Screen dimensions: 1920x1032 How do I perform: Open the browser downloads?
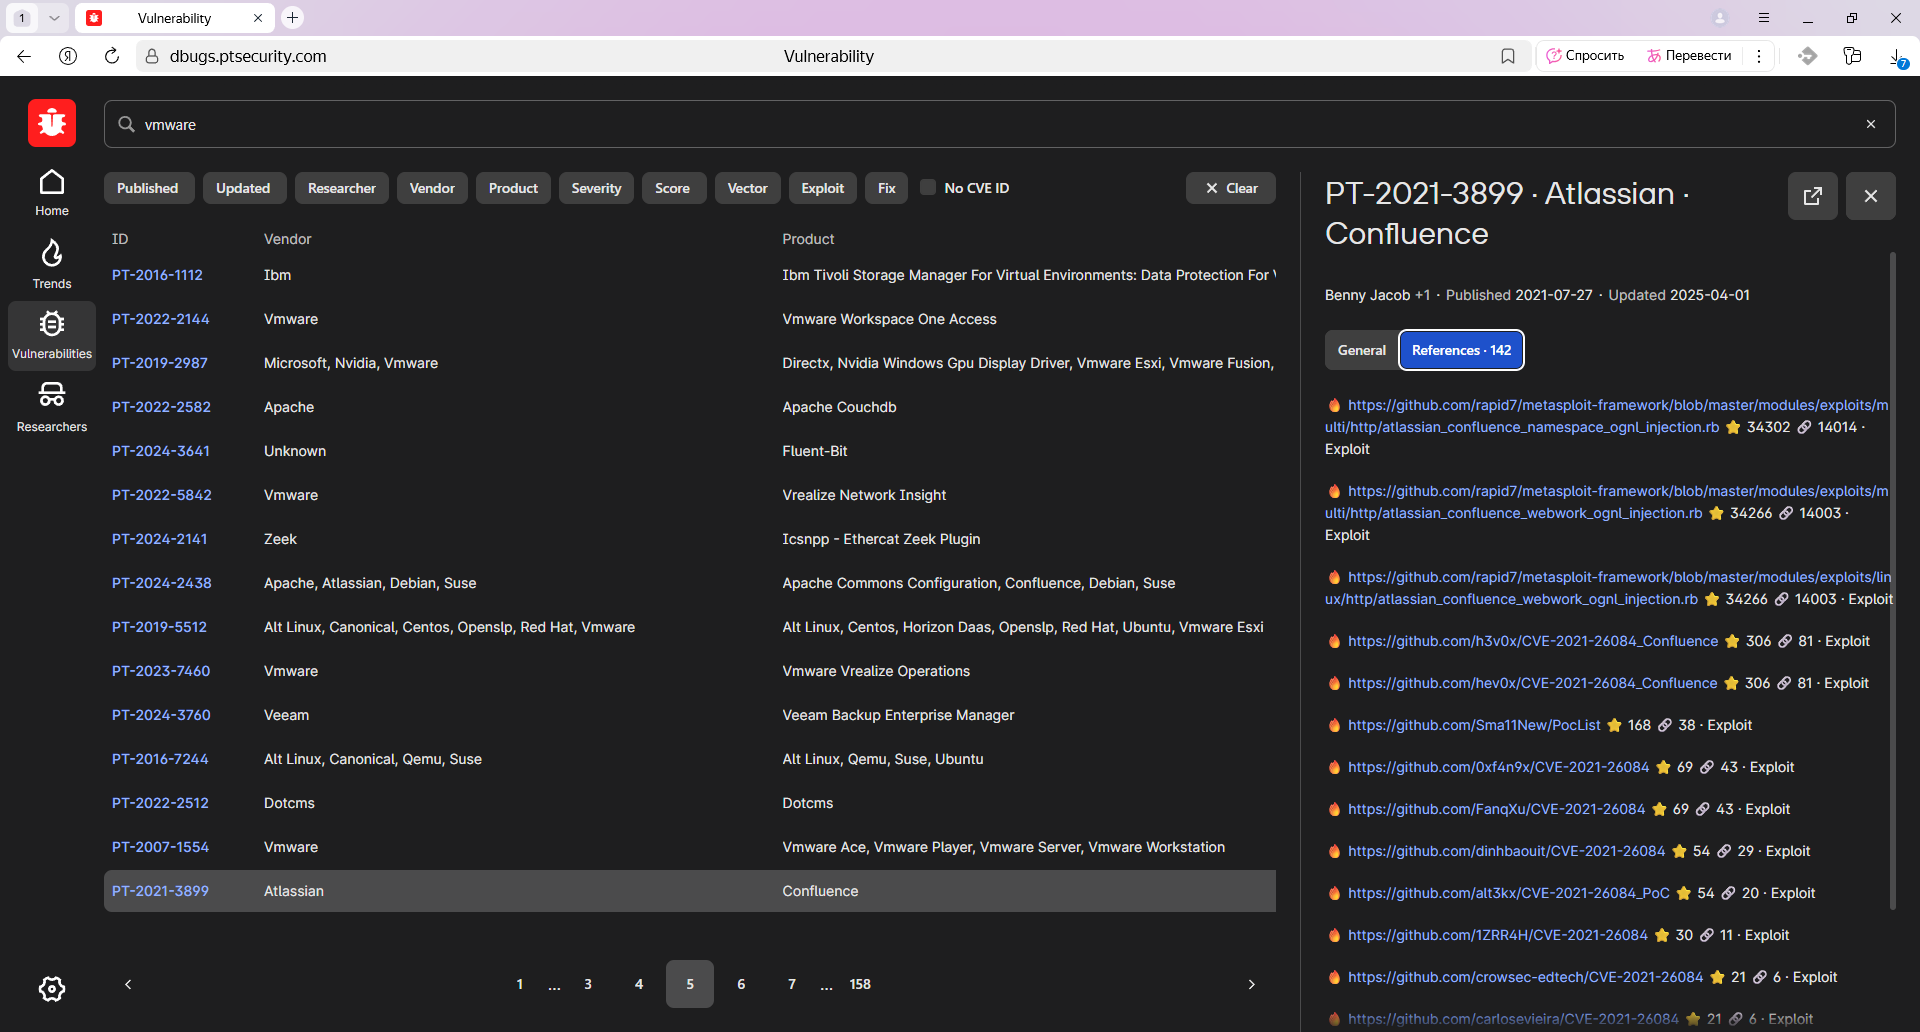(x=1897, y=56)
